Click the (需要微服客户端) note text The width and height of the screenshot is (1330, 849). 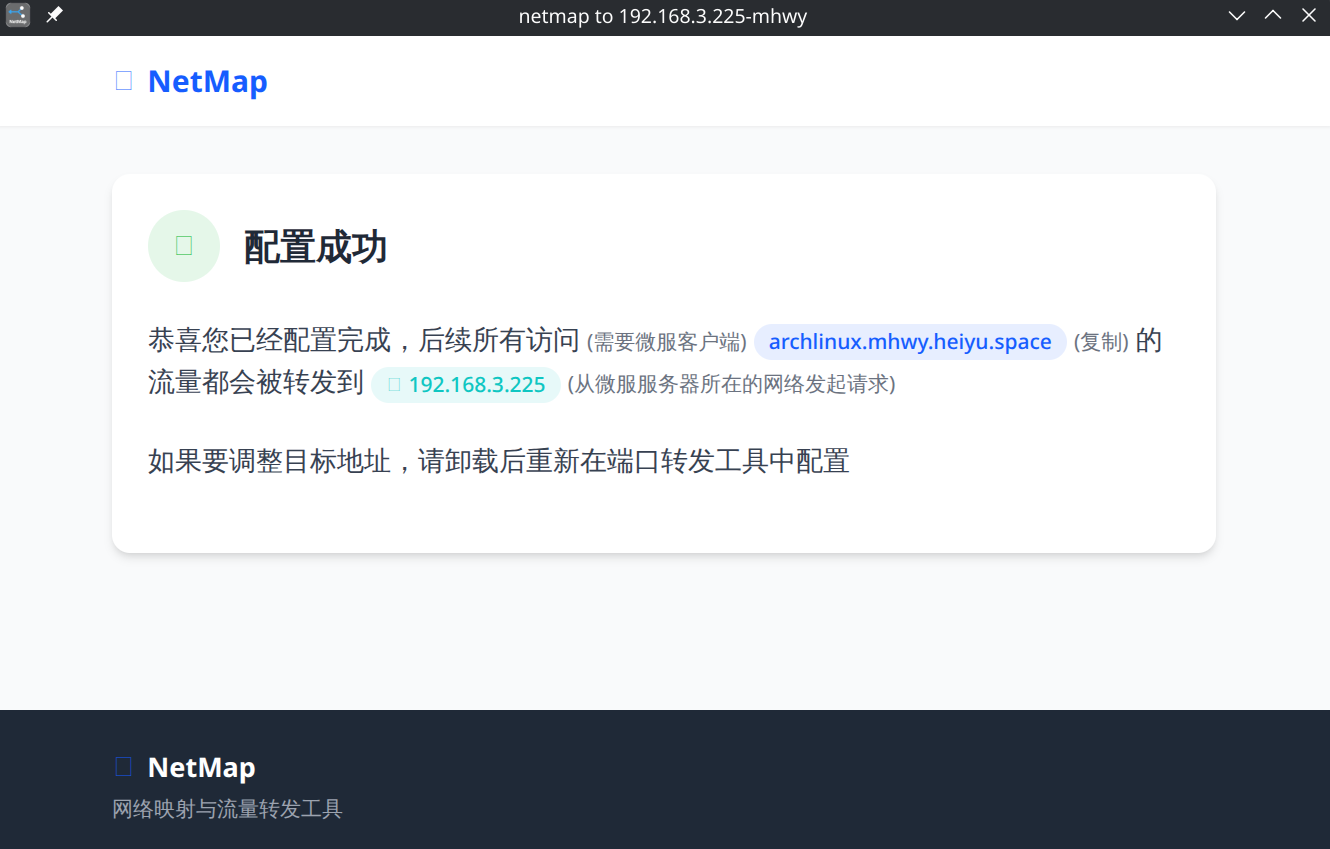click(x=667, y=342)
